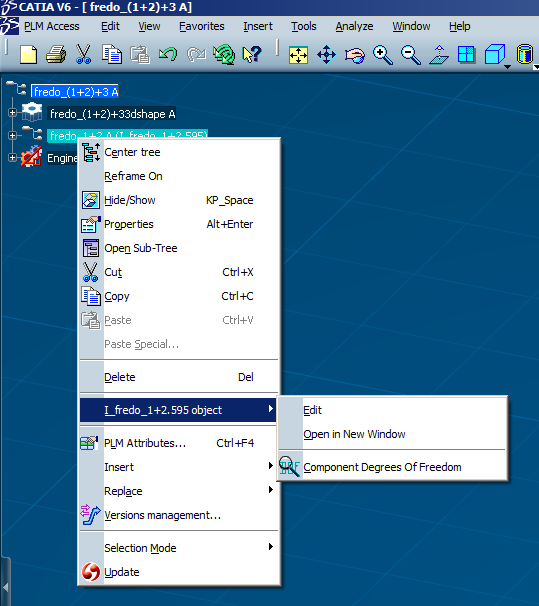Open the Favorites menu
Viewport: 539px width, 606px height.
coord(202,26)
